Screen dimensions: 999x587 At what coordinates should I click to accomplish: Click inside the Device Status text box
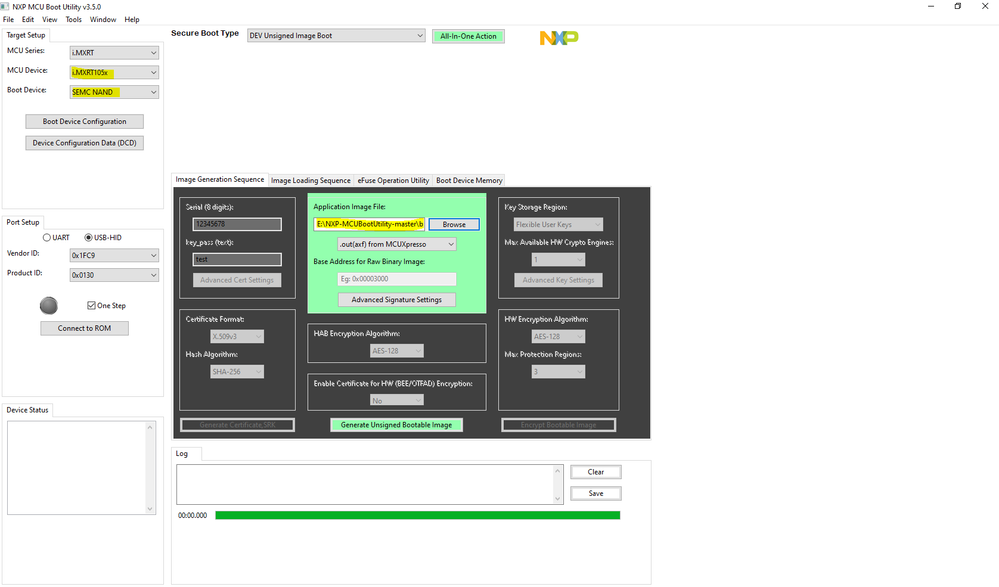click(x=76, y=468)
